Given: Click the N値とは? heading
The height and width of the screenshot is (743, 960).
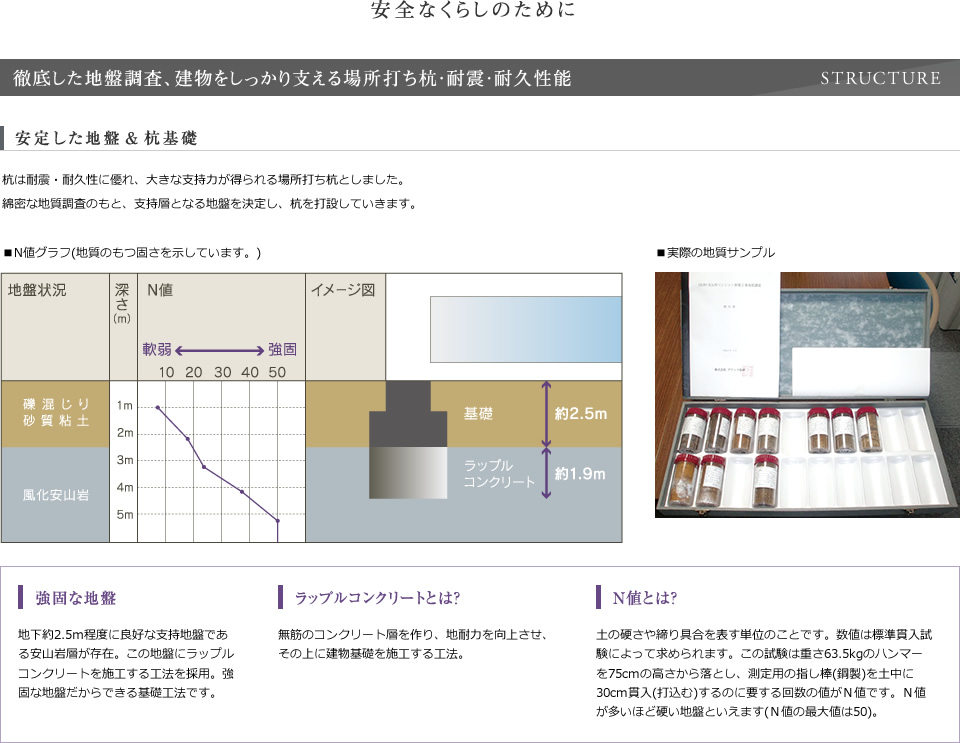Looking at the screenshot, I should click(x=644, y=598).
